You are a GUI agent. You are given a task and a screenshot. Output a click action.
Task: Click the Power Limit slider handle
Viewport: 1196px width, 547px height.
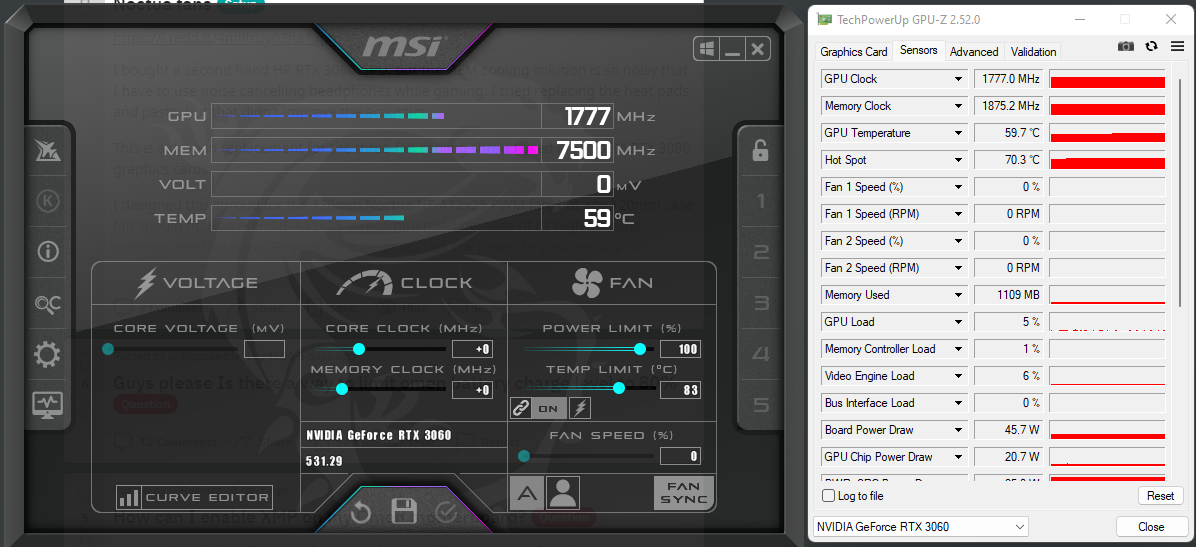pos(640,349)
